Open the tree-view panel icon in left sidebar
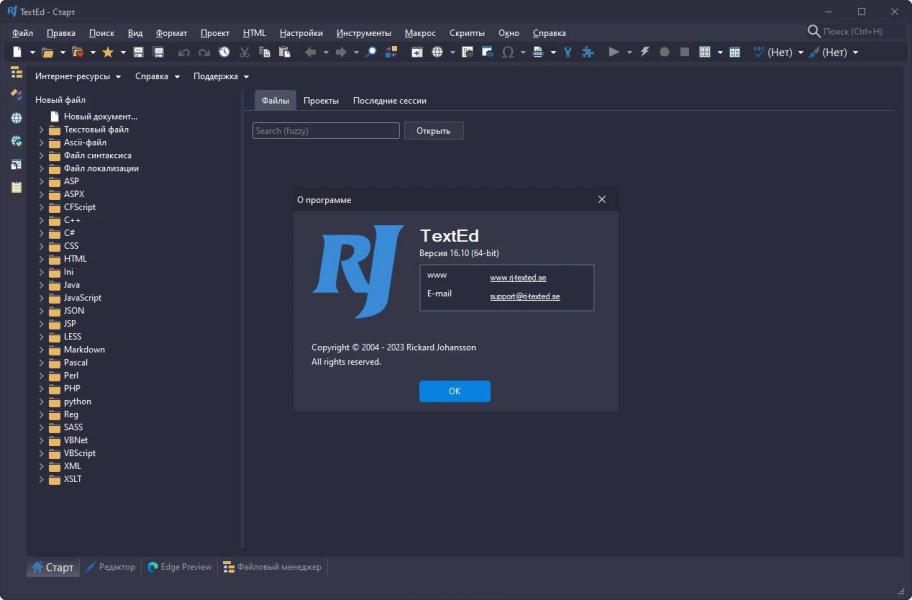The image size is (912, 600). click(16, 73)
